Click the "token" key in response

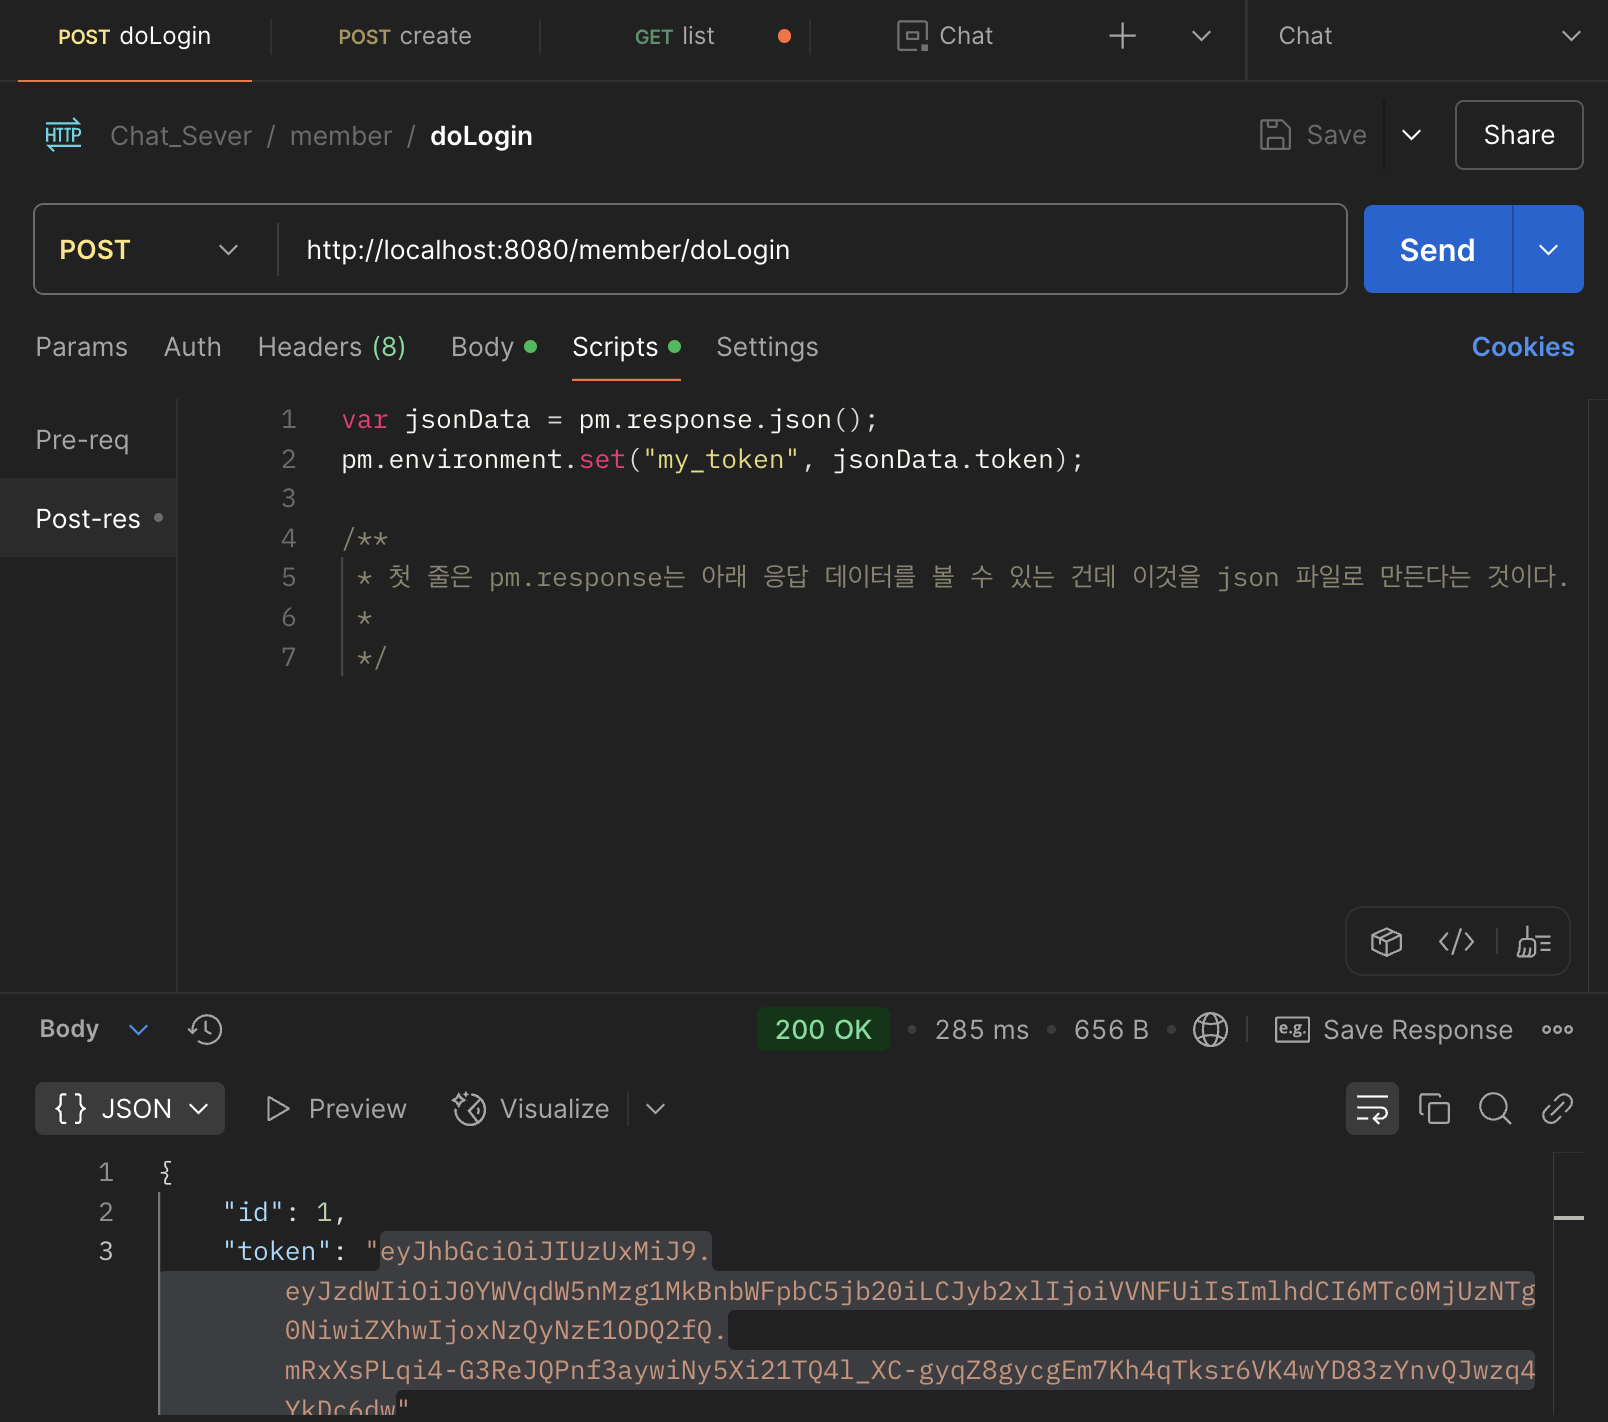point(277,1251)
